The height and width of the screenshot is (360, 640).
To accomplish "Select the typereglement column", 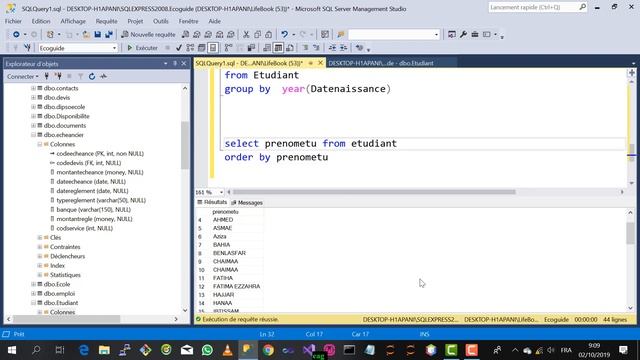I will click(x=101, y=200).
